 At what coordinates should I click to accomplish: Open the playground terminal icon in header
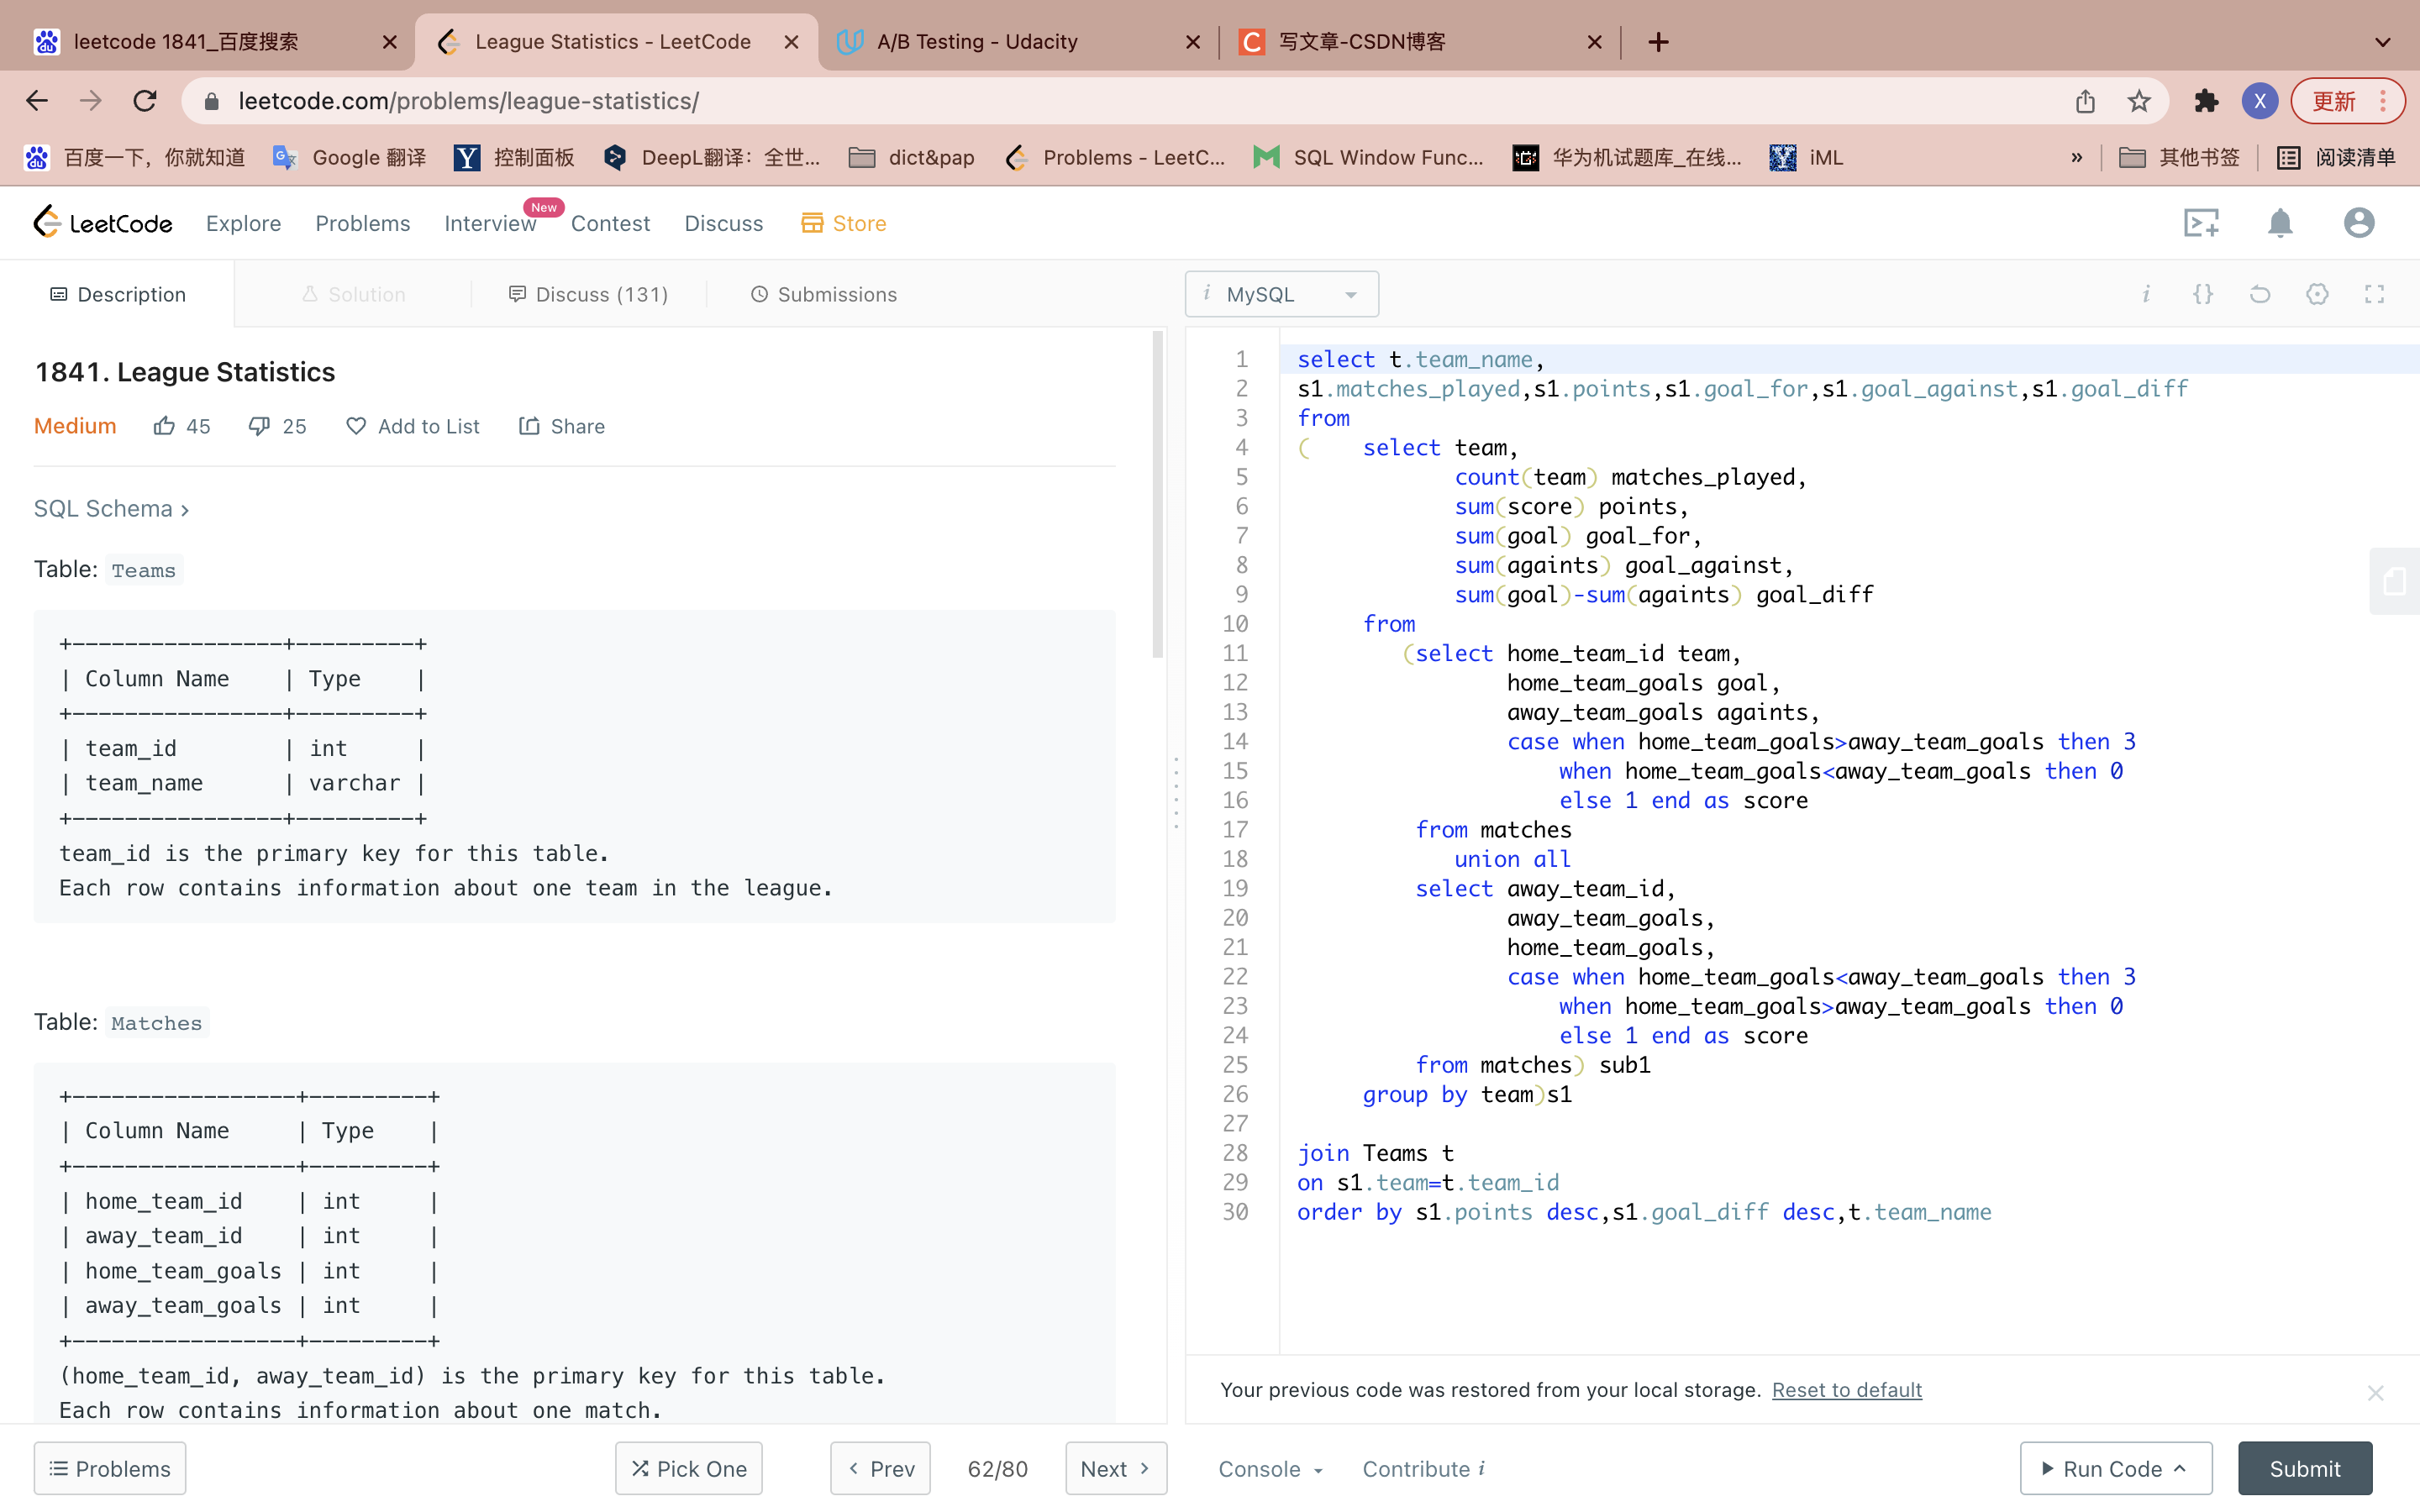click(x=2201, y=223)
